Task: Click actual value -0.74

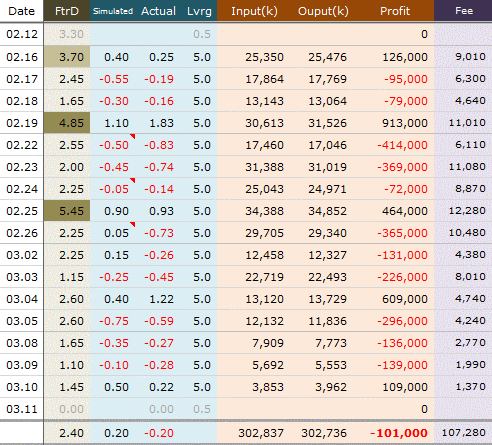Action: tap(159, 167)
